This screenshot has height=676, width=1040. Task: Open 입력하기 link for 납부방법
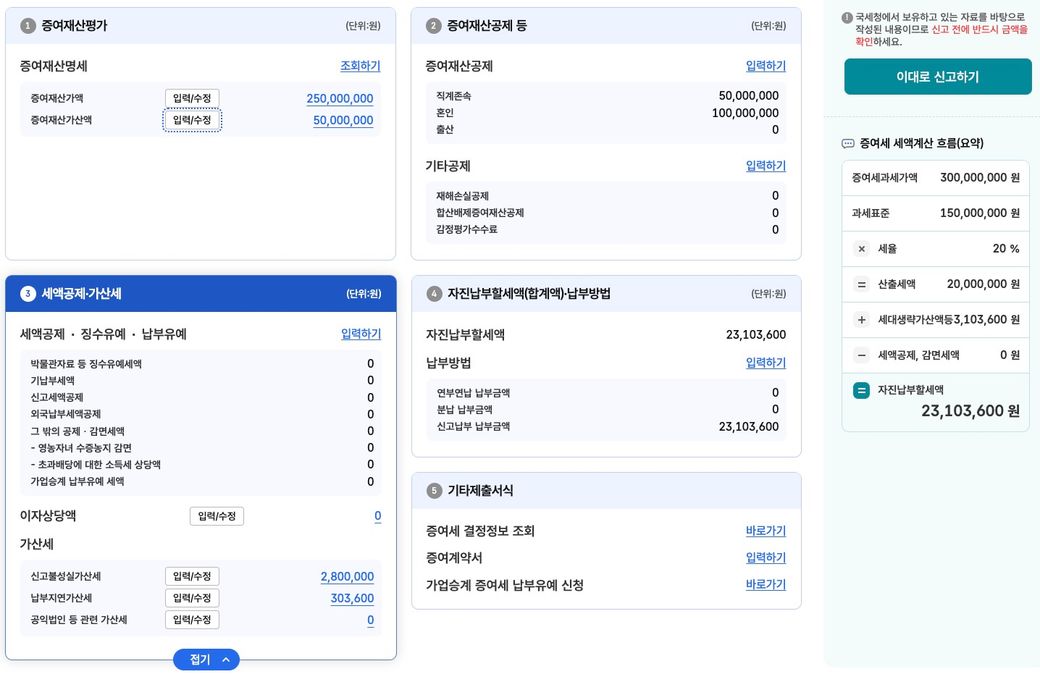765,363
